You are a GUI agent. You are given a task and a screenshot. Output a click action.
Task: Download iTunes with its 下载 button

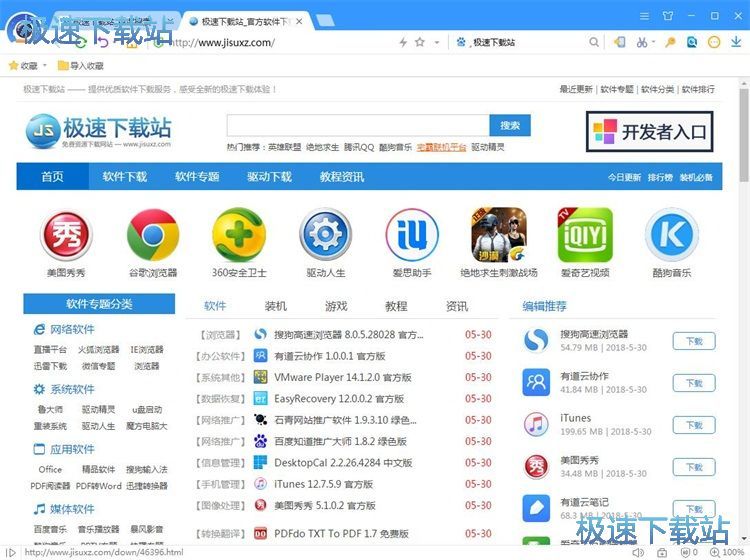click(694, 425)
